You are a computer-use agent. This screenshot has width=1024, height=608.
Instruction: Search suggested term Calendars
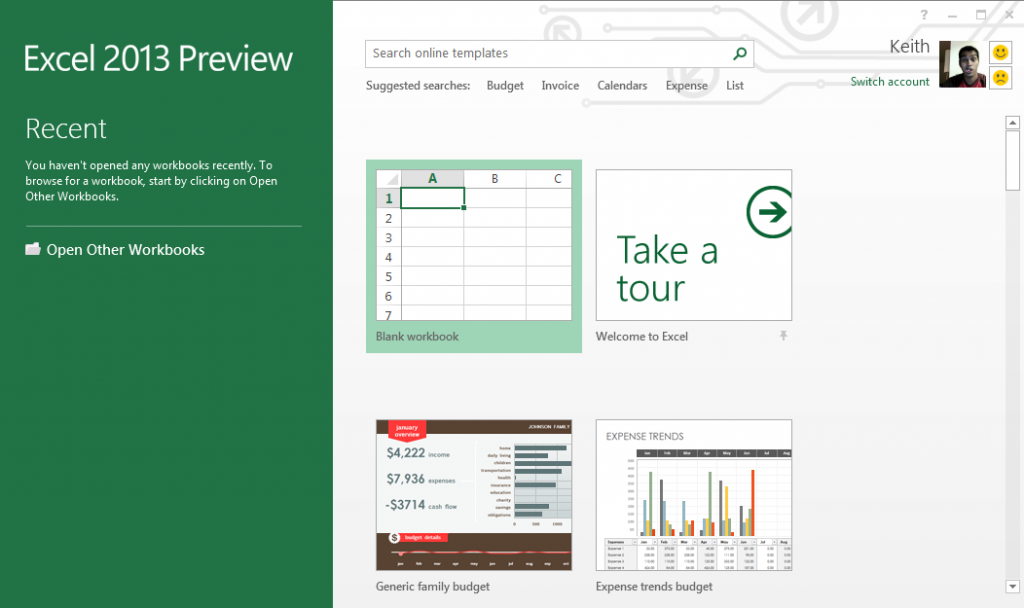(622, 86)
